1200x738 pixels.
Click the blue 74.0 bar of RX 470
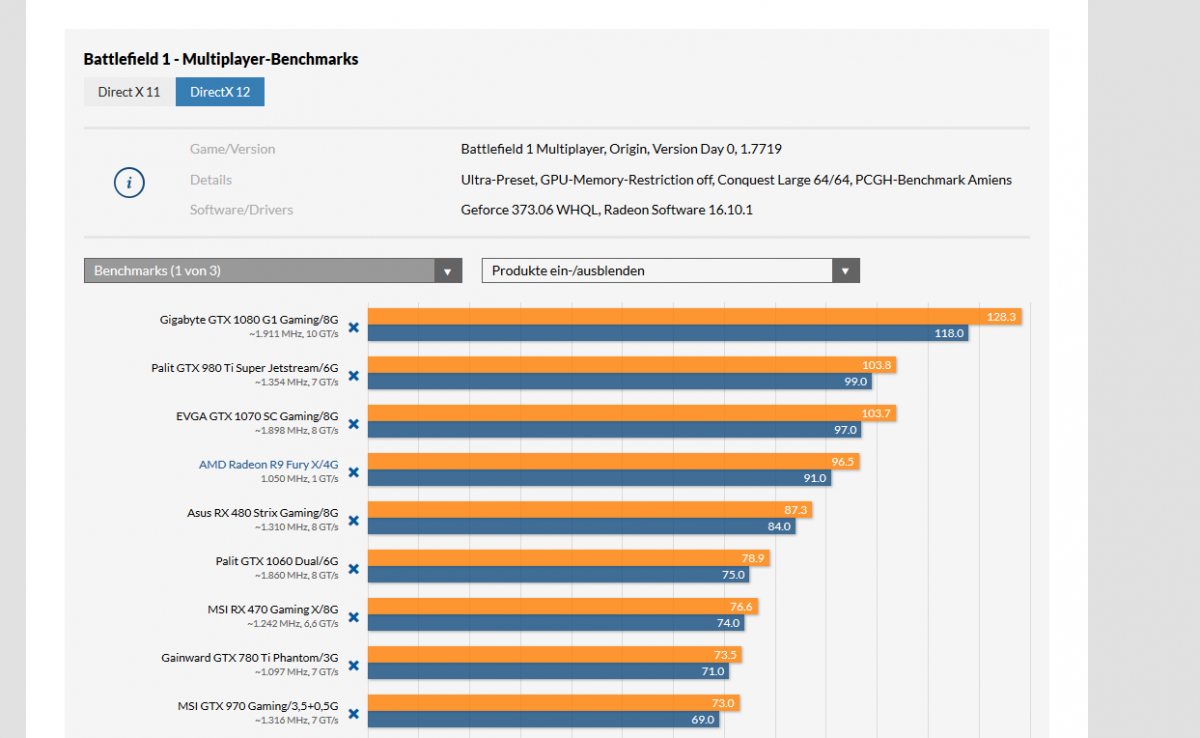[x=556, y=623]
